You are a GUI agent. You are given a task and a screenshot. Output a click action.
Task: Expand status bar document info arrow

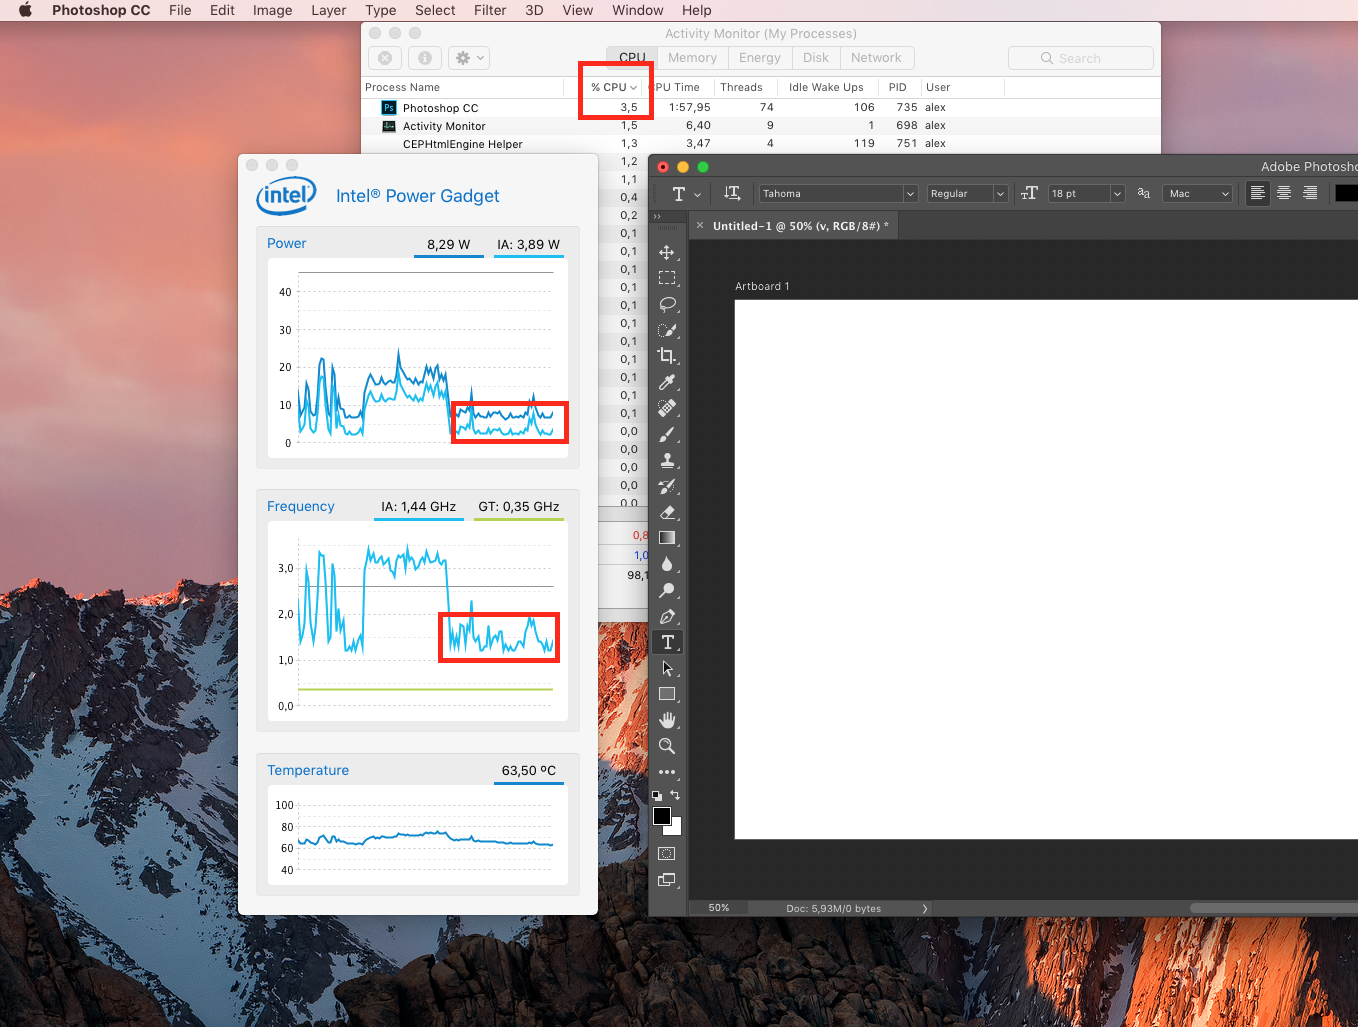tap(925, 909)
